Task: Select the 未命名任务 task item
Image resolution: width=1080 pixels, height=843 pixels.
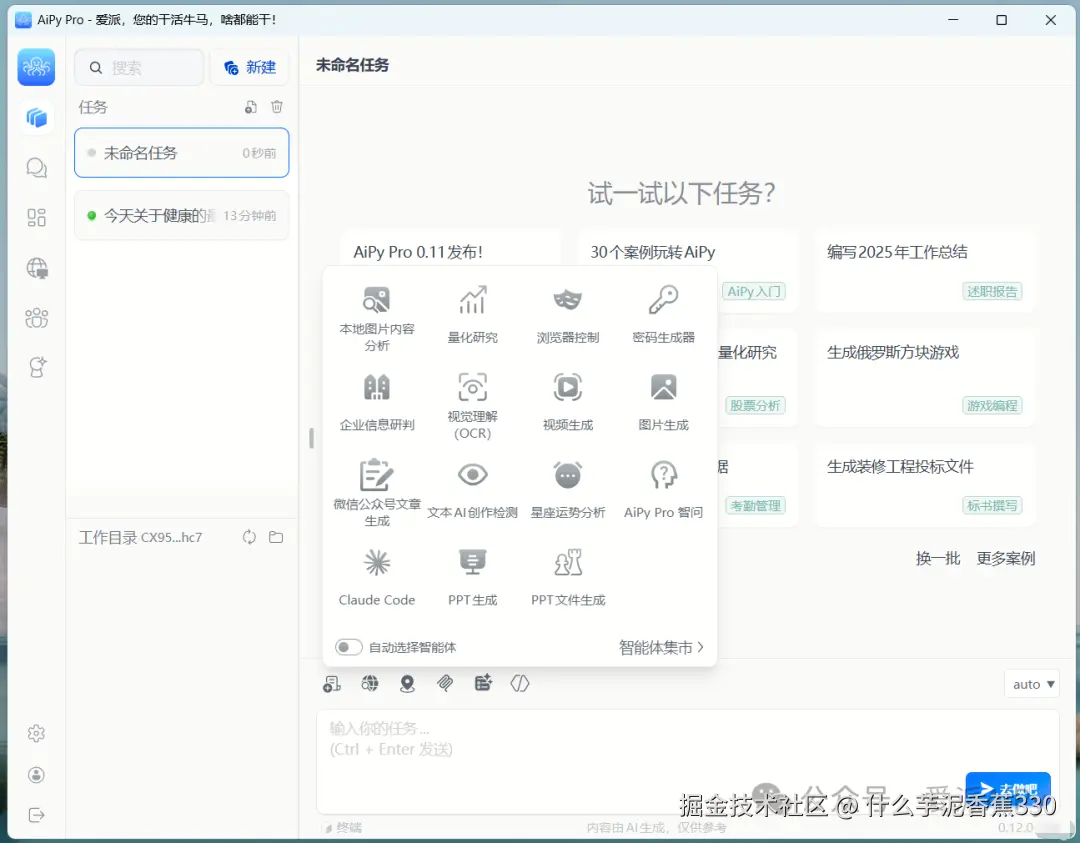Action: pos(182,153)
